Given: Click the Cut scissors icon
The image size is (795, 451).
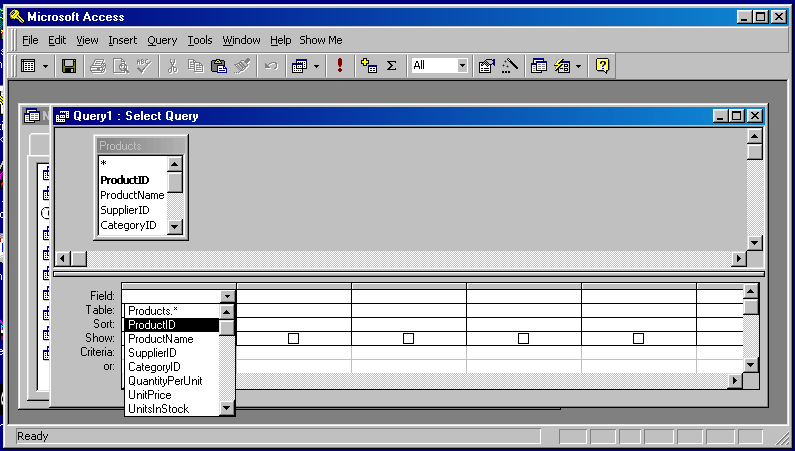Looking at the screenshot, I should (172, 66).
